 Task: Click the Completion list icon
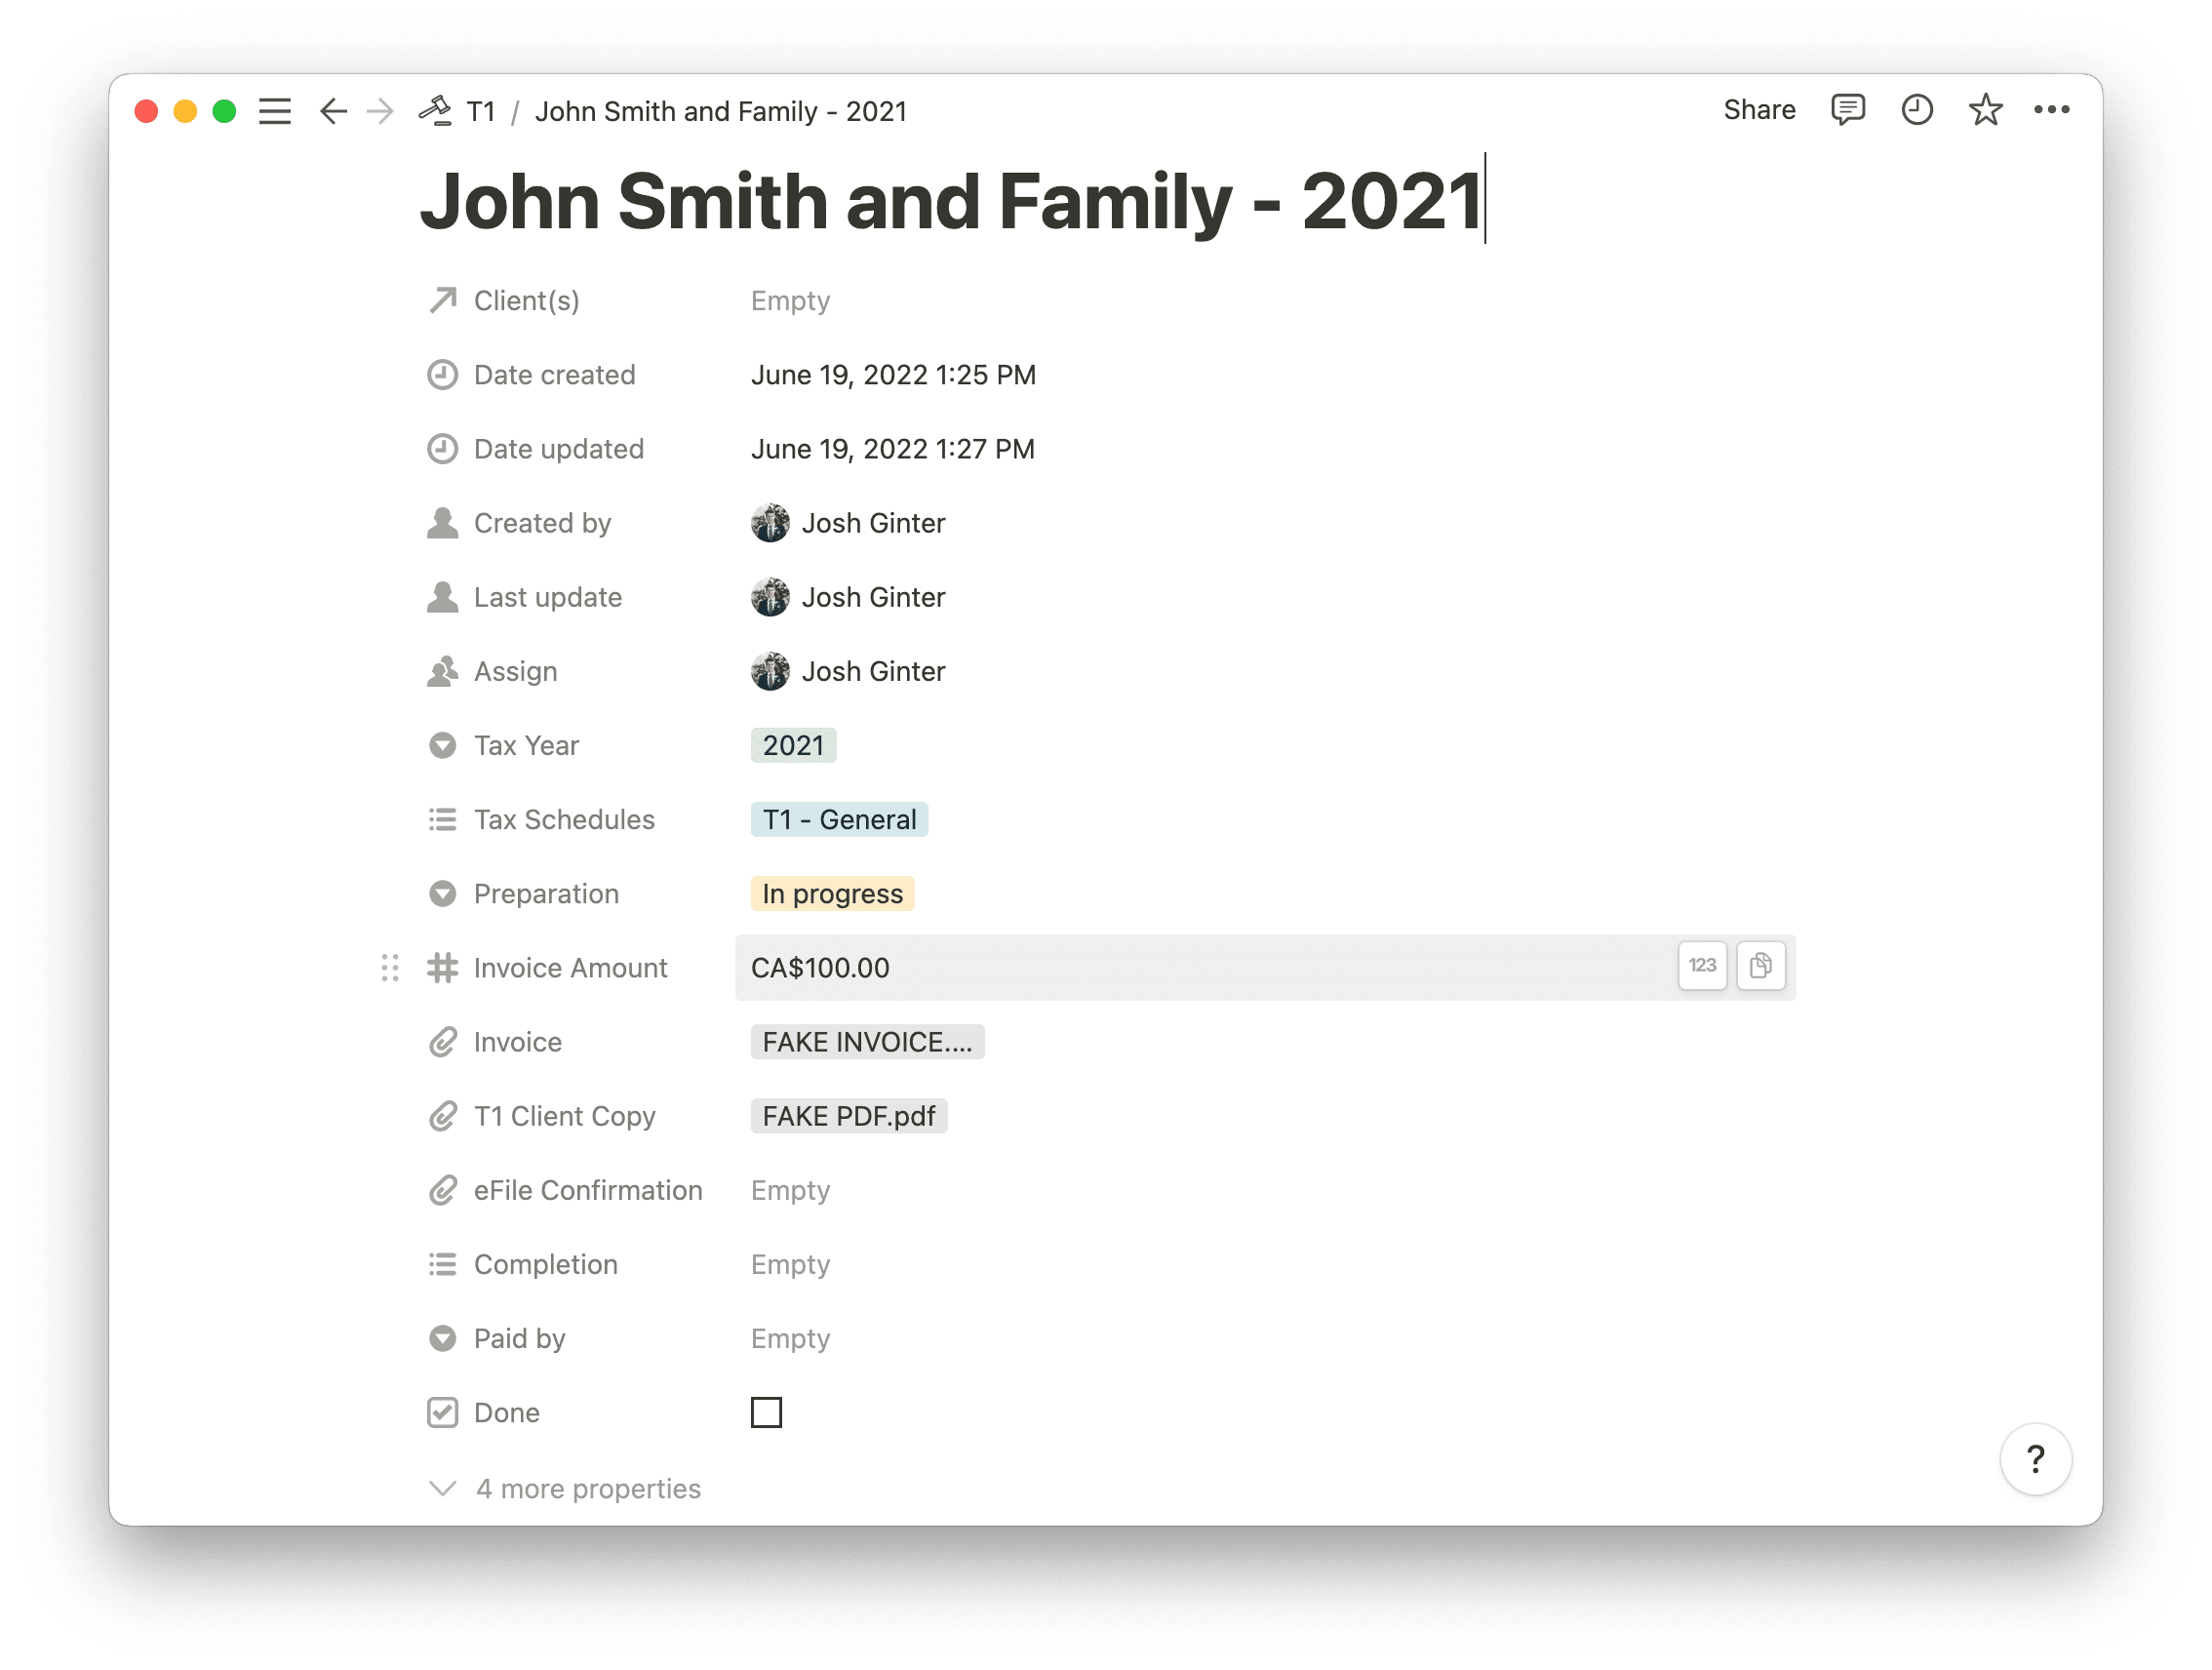(x=443, y=1264)
